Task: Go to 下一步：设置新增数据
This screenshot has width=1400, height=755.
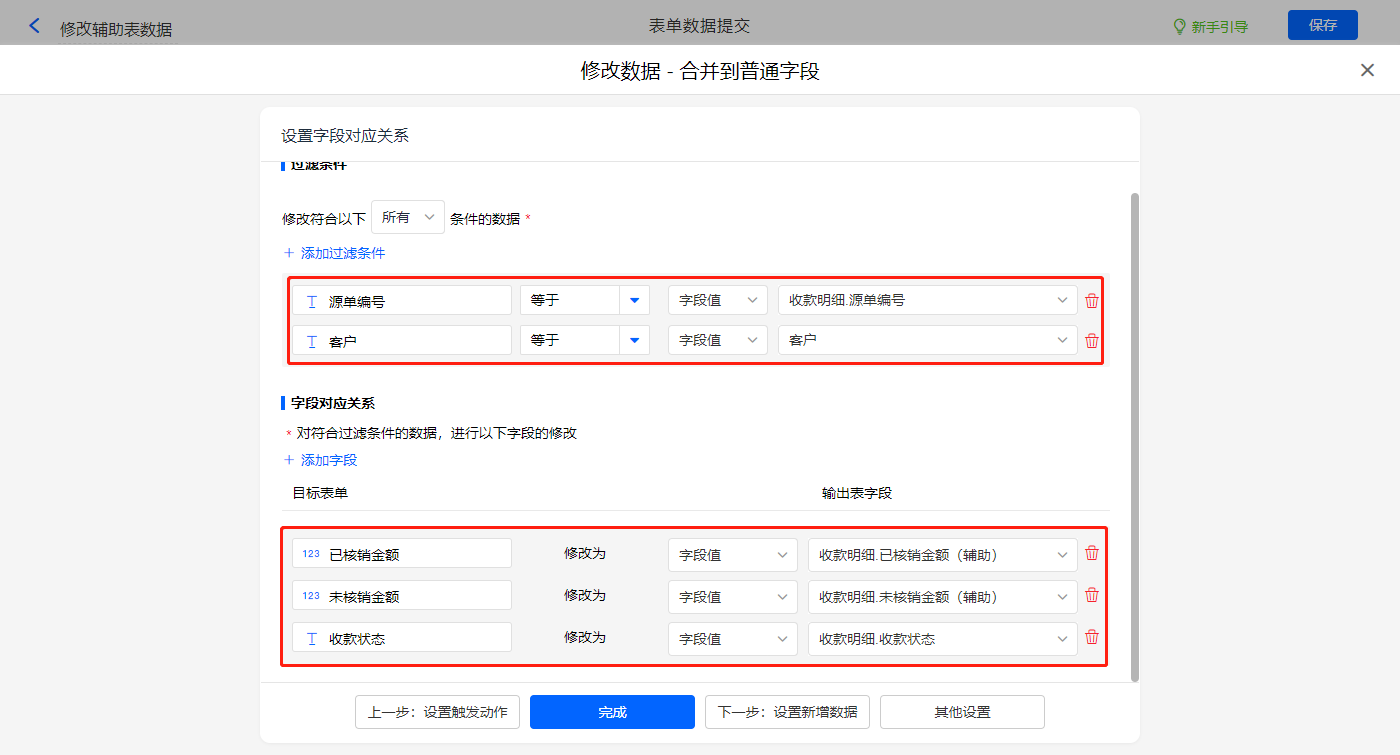Action: tap(787, 712)
